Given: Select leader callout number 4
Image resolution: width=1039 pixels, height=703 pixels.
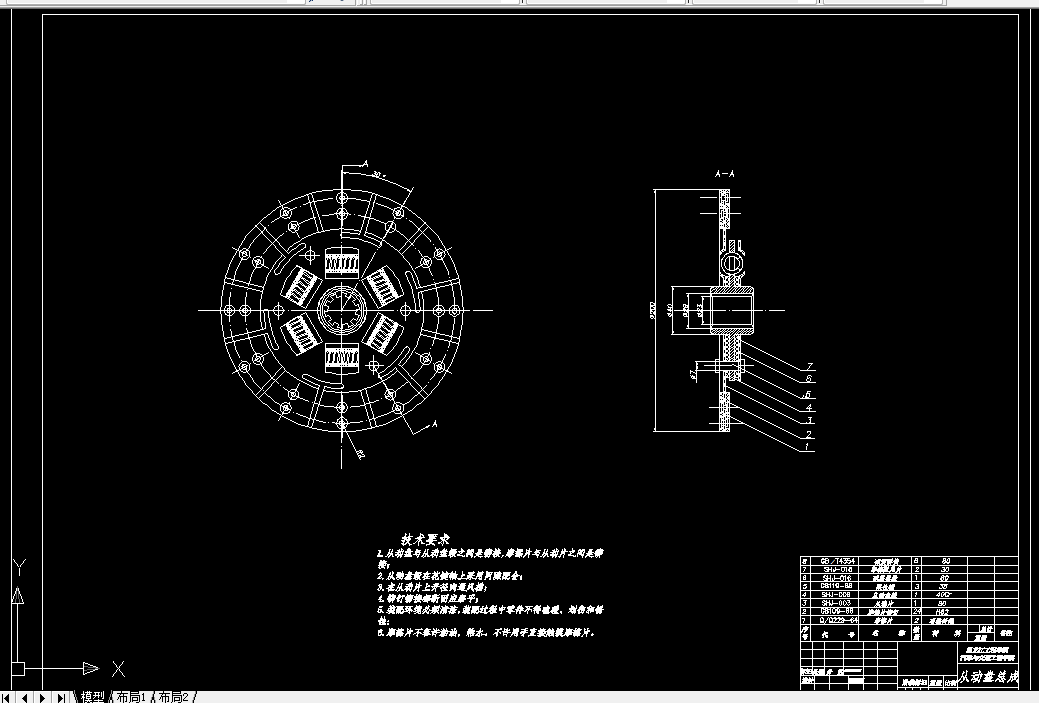Looking at the screenshot, I should [809, 407].
